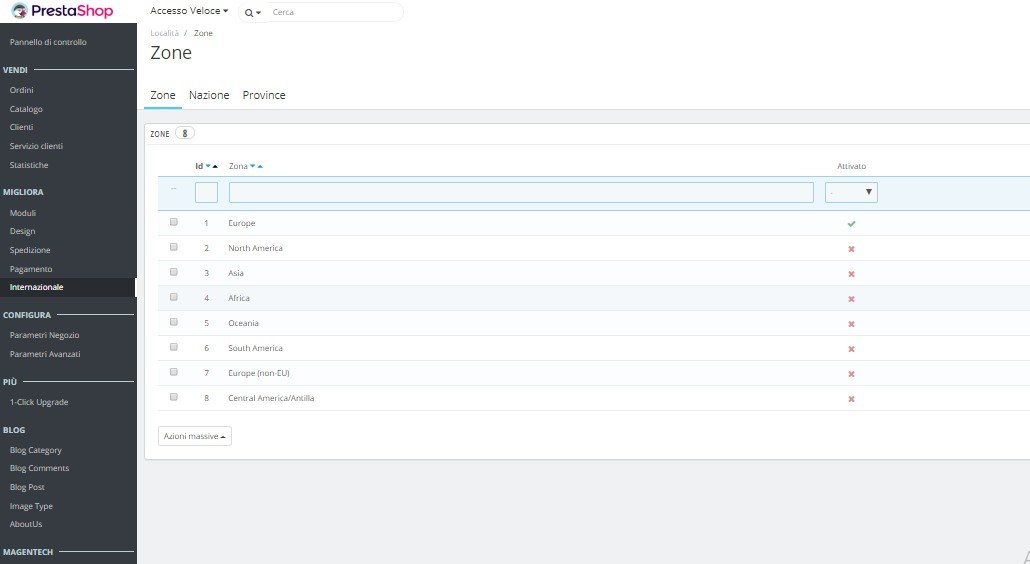Switch to the Nazione tab
The width and height of the screenshot is (1030, 564).
(x=209, y=95)
